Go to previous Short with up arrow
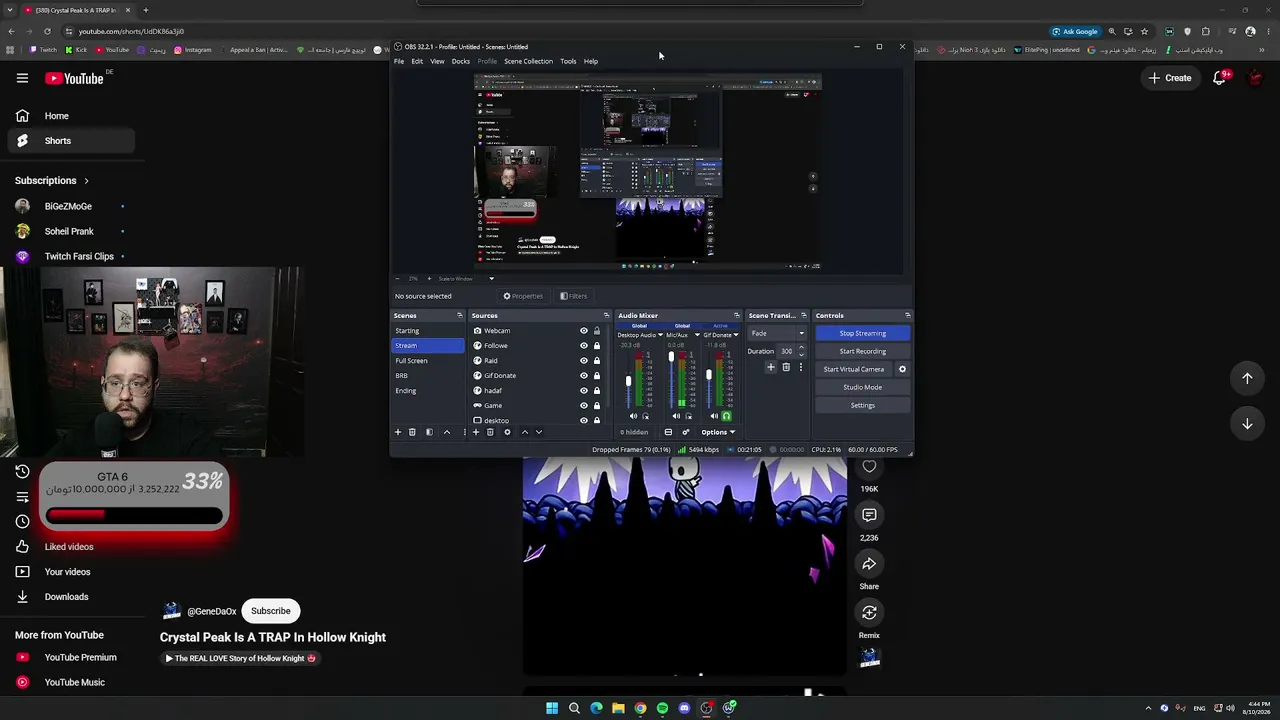 1247,378
